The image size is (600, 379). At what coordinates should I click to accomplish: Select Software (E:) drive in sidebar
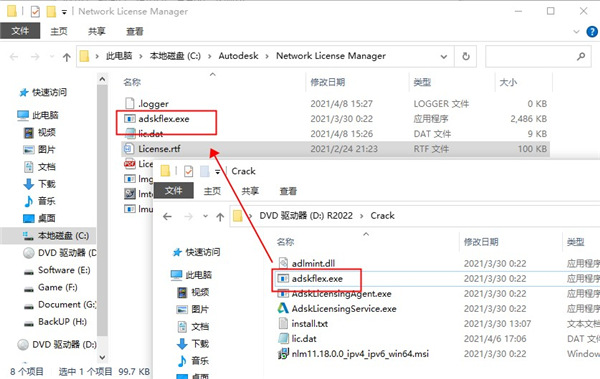57,270
